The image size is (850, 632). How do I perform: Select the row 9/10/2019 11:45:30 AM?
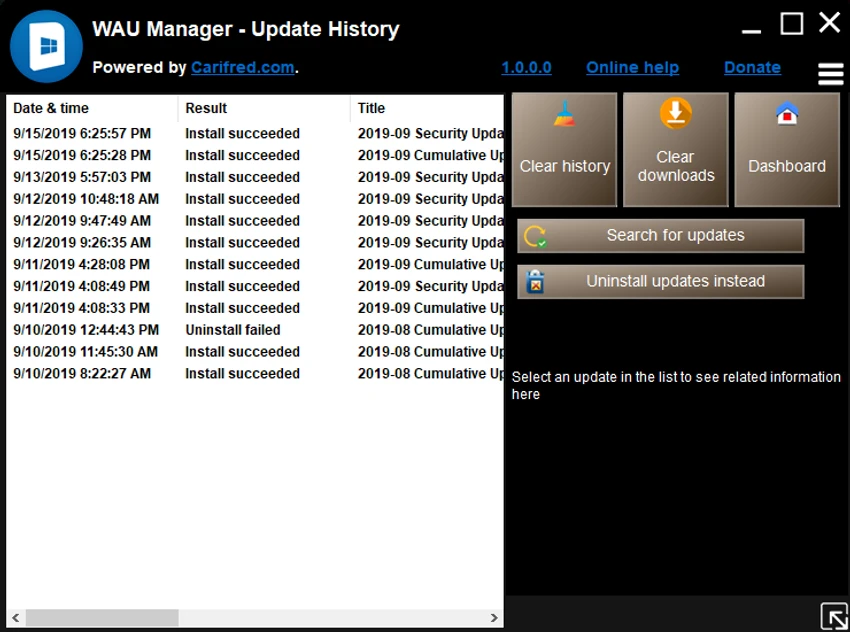255,351
